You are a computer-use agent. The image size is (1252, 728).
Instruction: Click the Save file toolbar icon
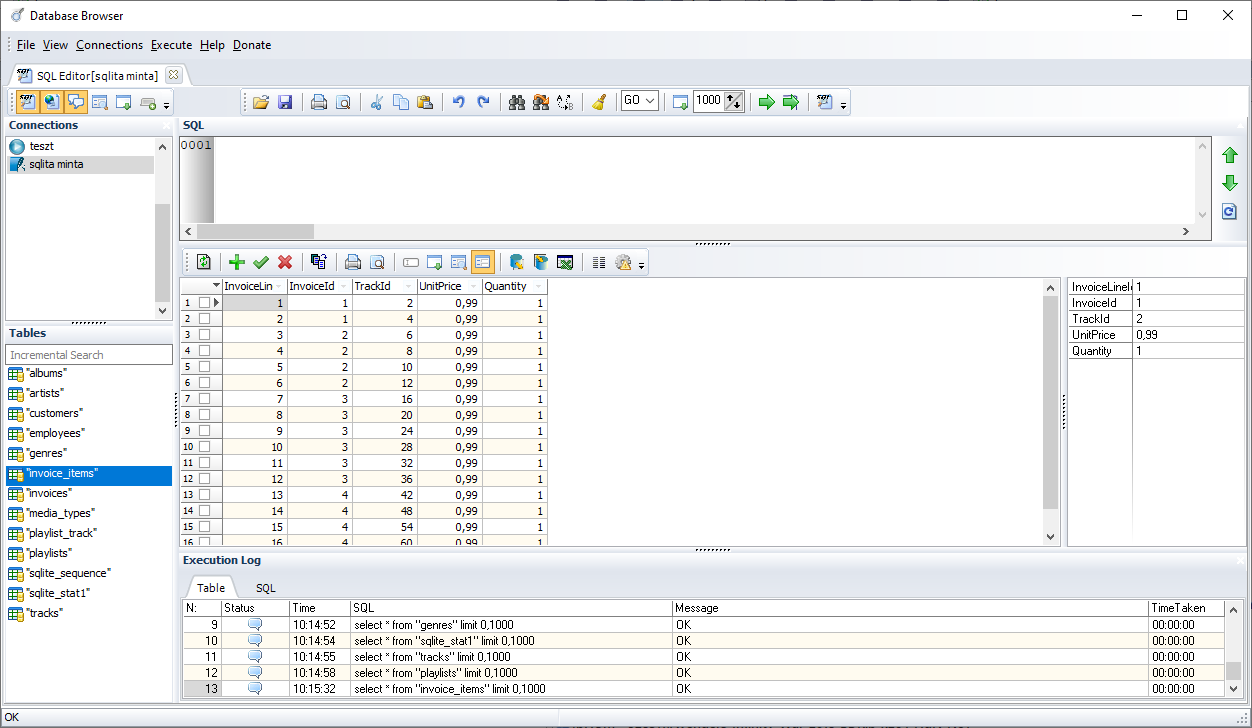(285, 102)
